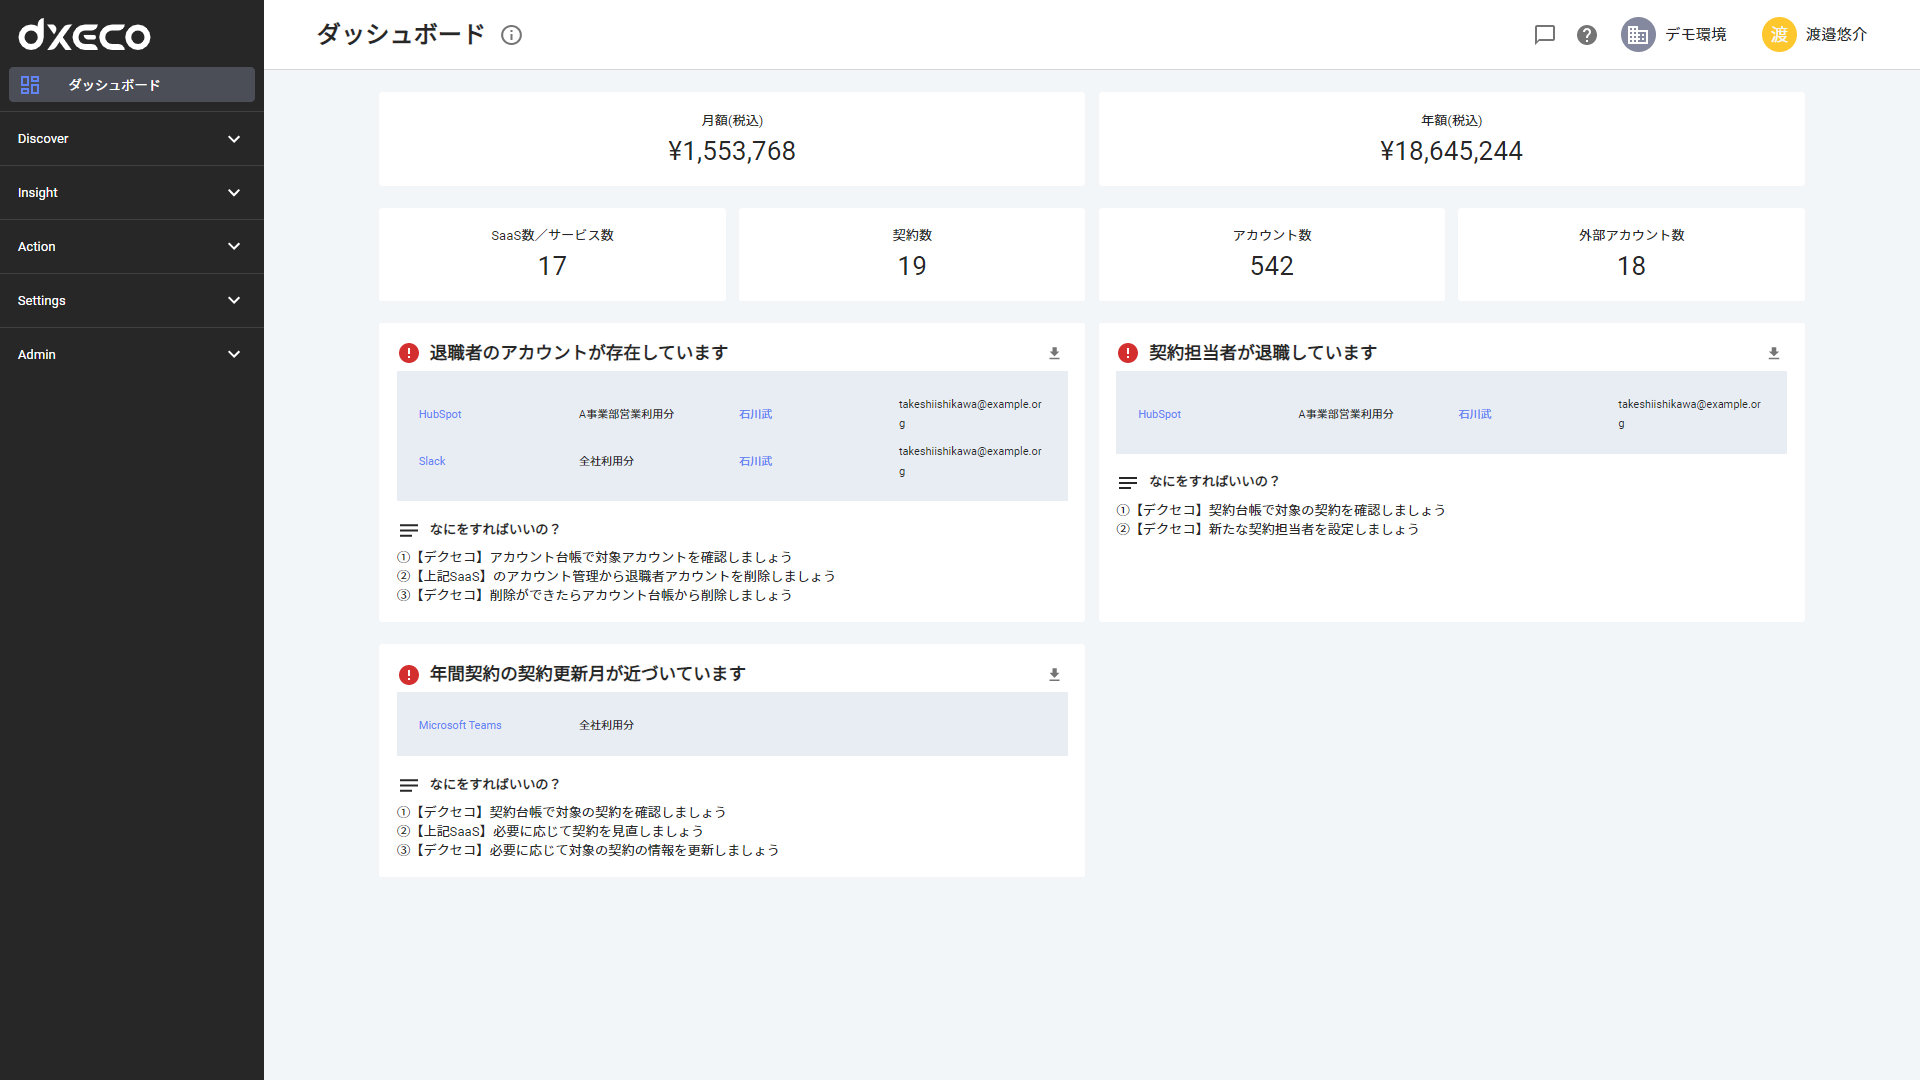Viewport: 1920px width, 1080px height.
Task: Click alert icon for 退職者のアカウントが存在しています
Action: pos(409,353)
